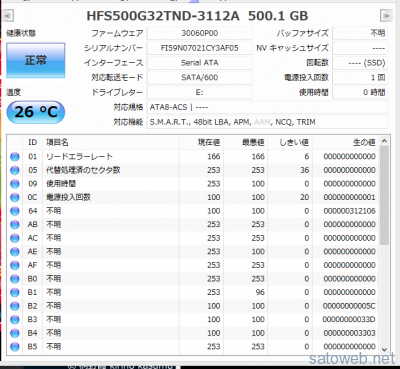The height and width of the screenshot is (369, 400).
Task: Click raw value 000000000001
Action: tap(349, 197)
